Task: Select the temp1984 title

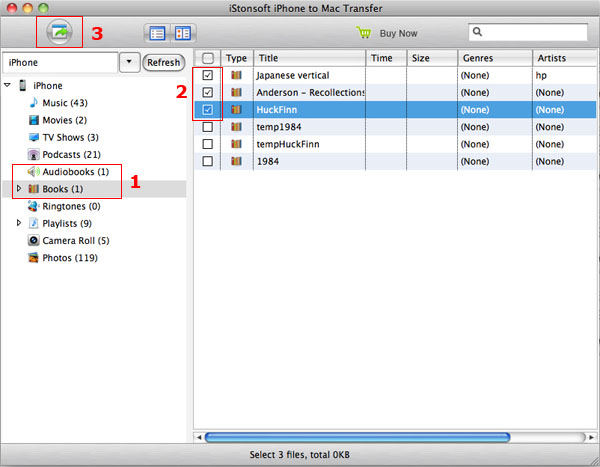Action: click(x=279, y=127)
